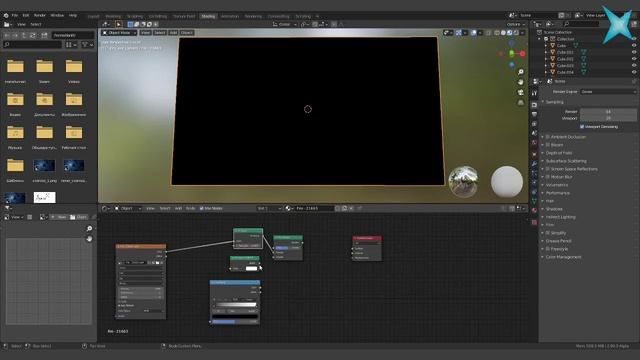The width and height of the screenshot is (640, 360).
Task: Click the create new folder icon
Action: [x=44, y=36]
